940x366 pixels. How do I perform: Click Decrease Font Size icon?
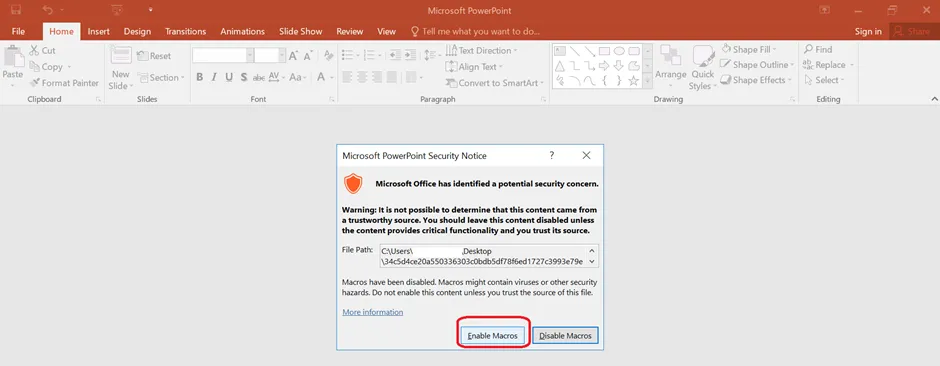click(x=308, y=56)
